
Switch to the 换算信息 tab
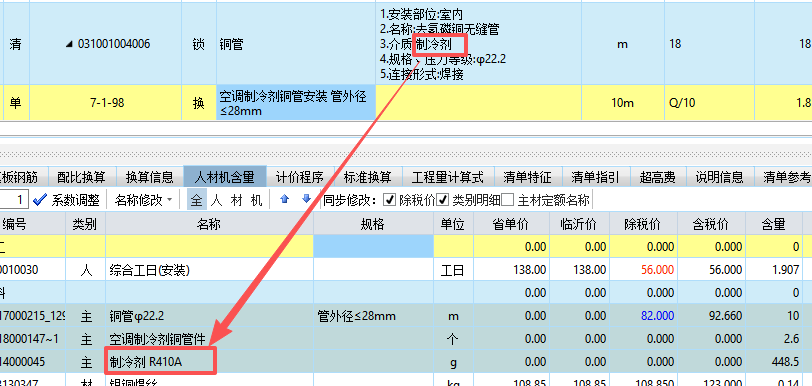[x=150, y=178]
